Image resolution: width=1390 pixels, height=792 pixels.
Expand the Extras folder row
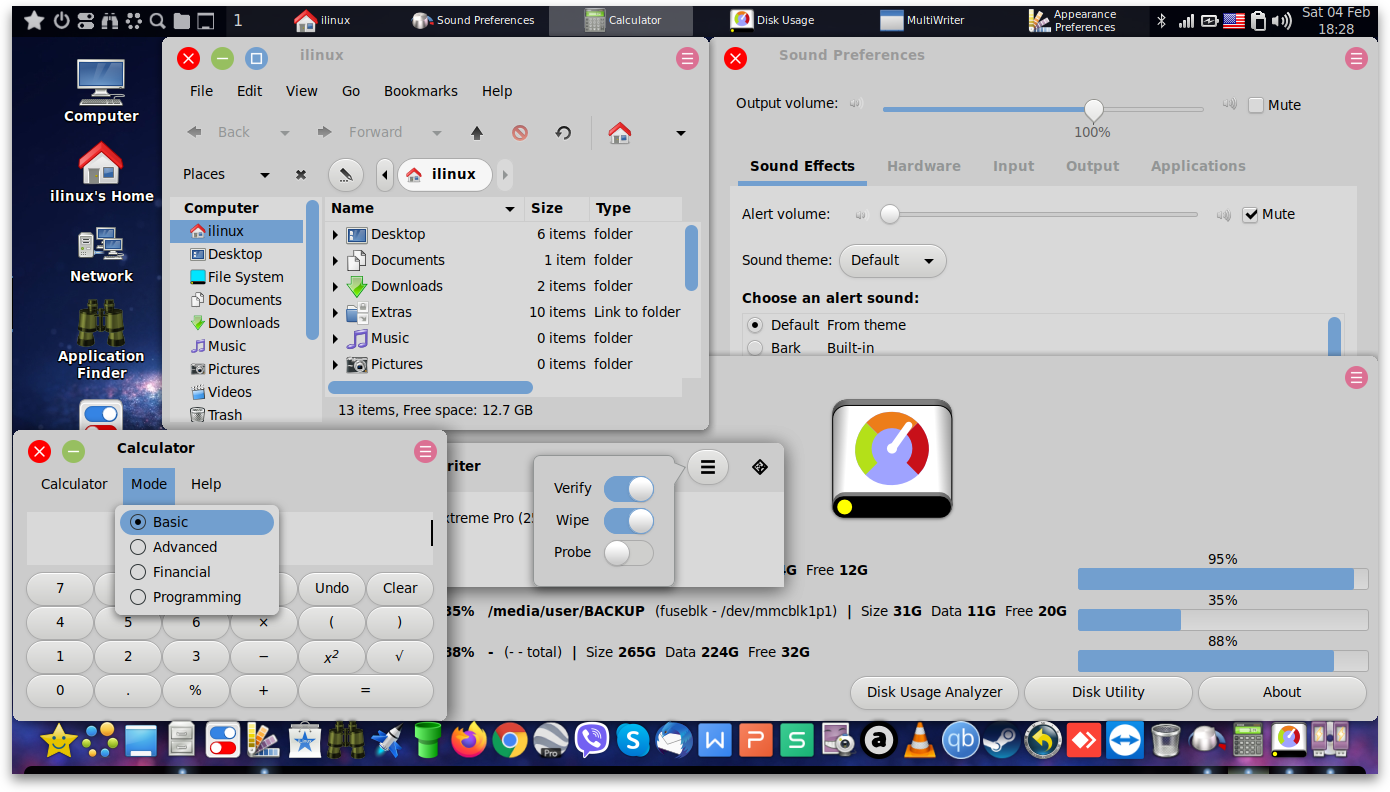coord(336,312)
